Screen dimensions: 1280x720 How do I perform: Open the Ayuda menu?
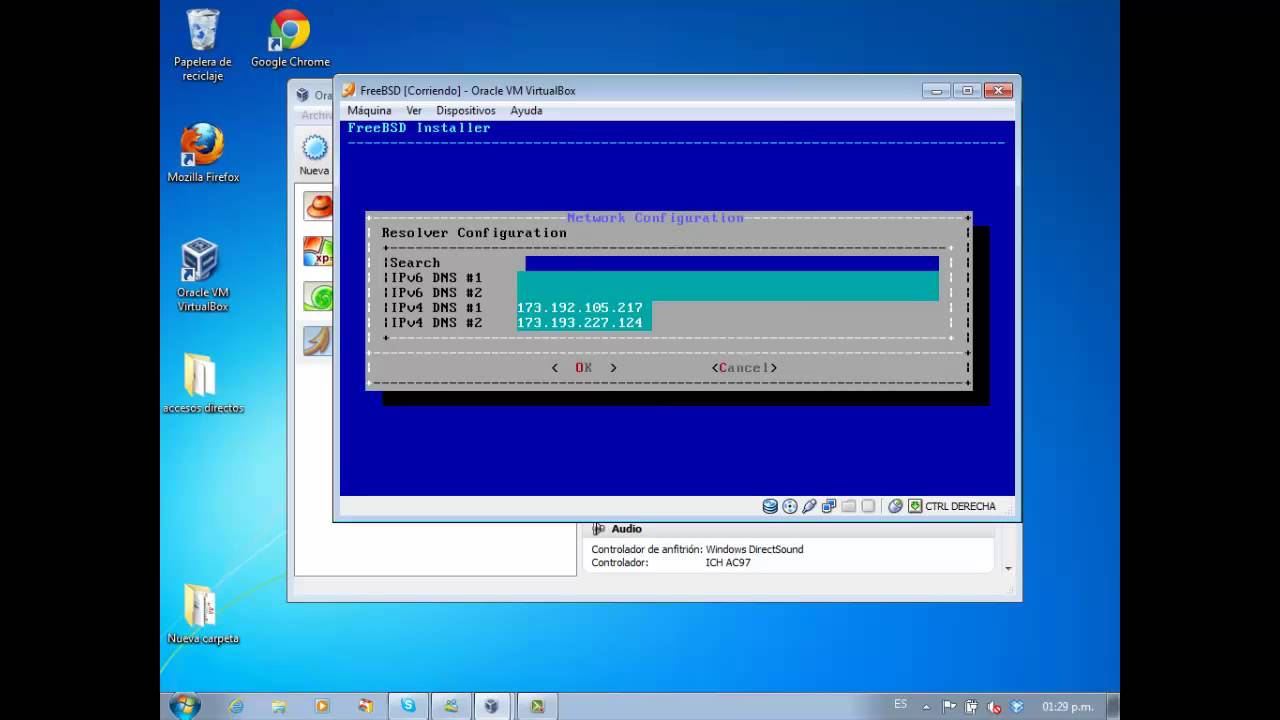click(526, 110)
